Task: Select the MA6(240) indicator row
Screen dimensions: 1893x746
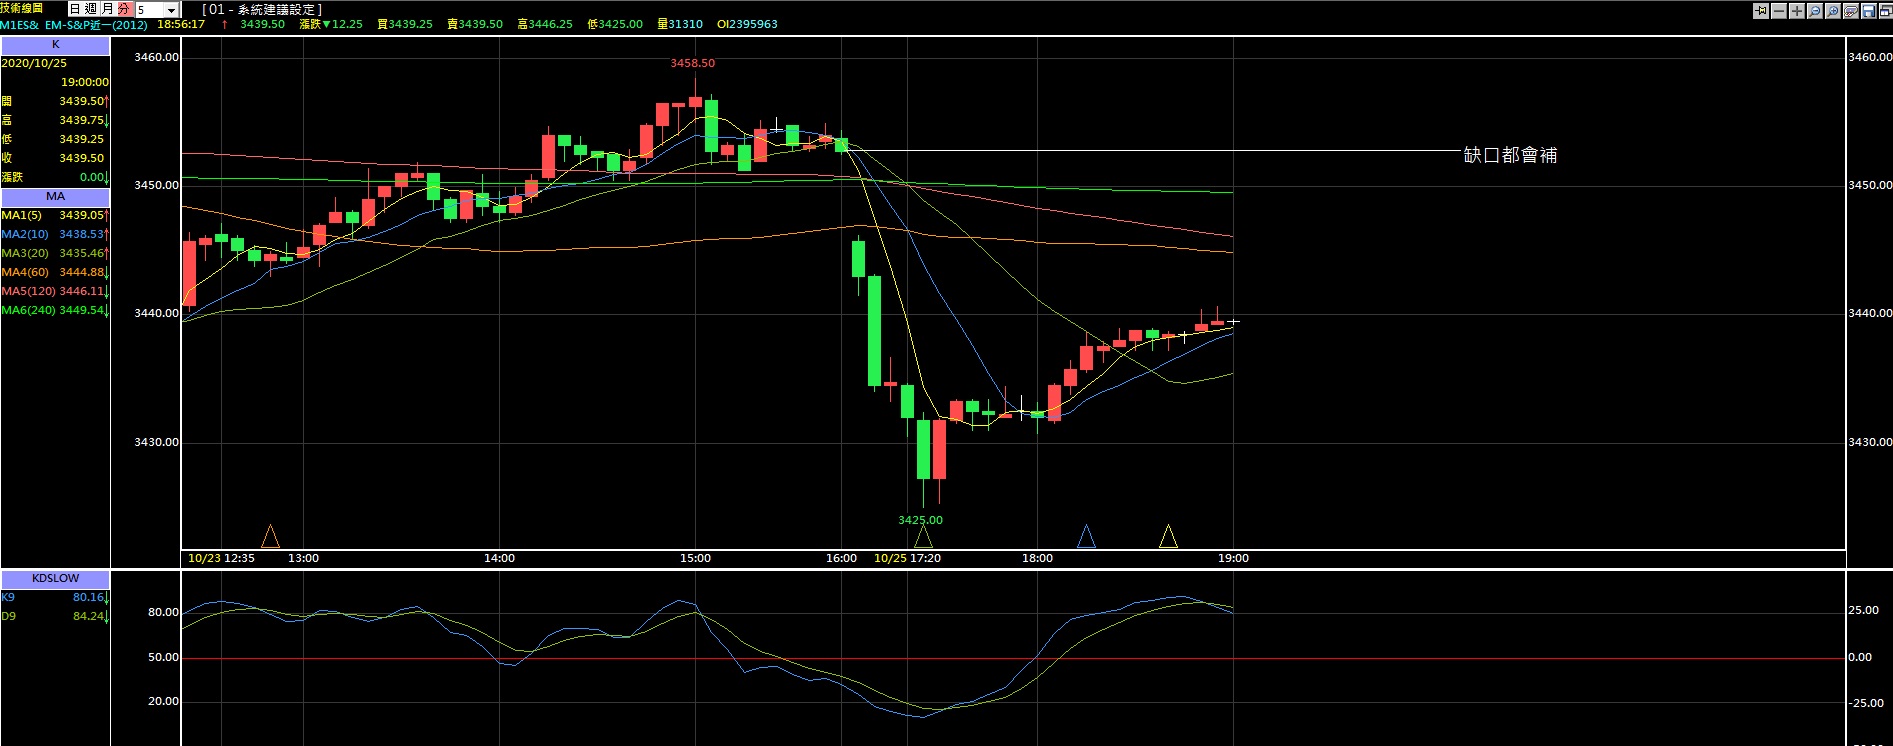Action: [55, 310]
